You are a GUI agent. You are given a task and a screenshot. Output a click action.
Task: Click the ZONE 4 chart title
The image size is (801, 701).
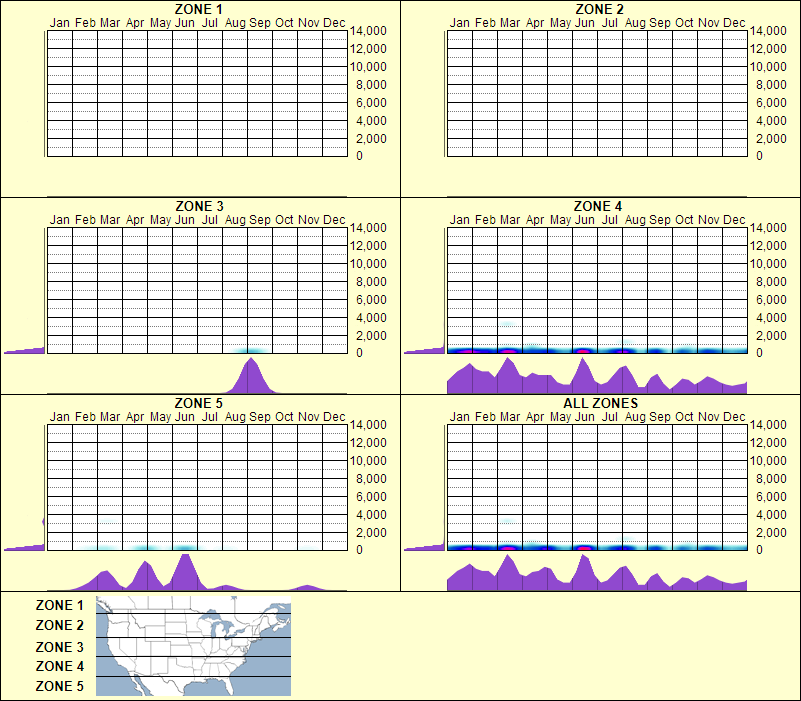(598, 206)
